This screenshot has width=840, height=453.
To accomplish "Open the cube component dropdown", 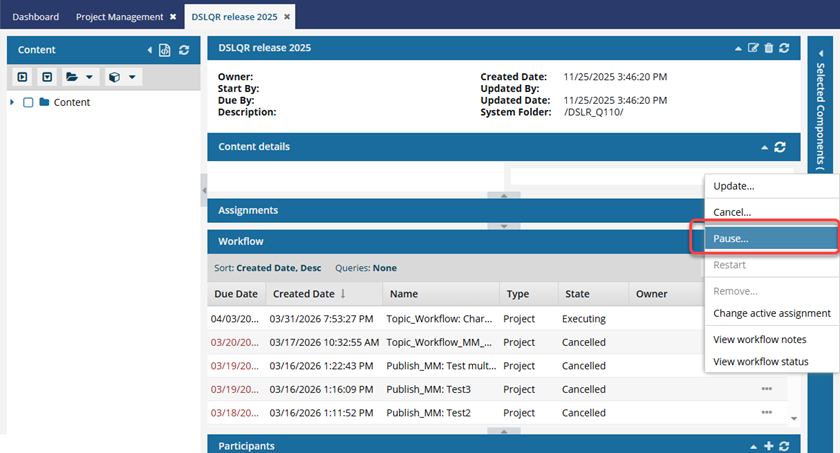I will (122, 77).
